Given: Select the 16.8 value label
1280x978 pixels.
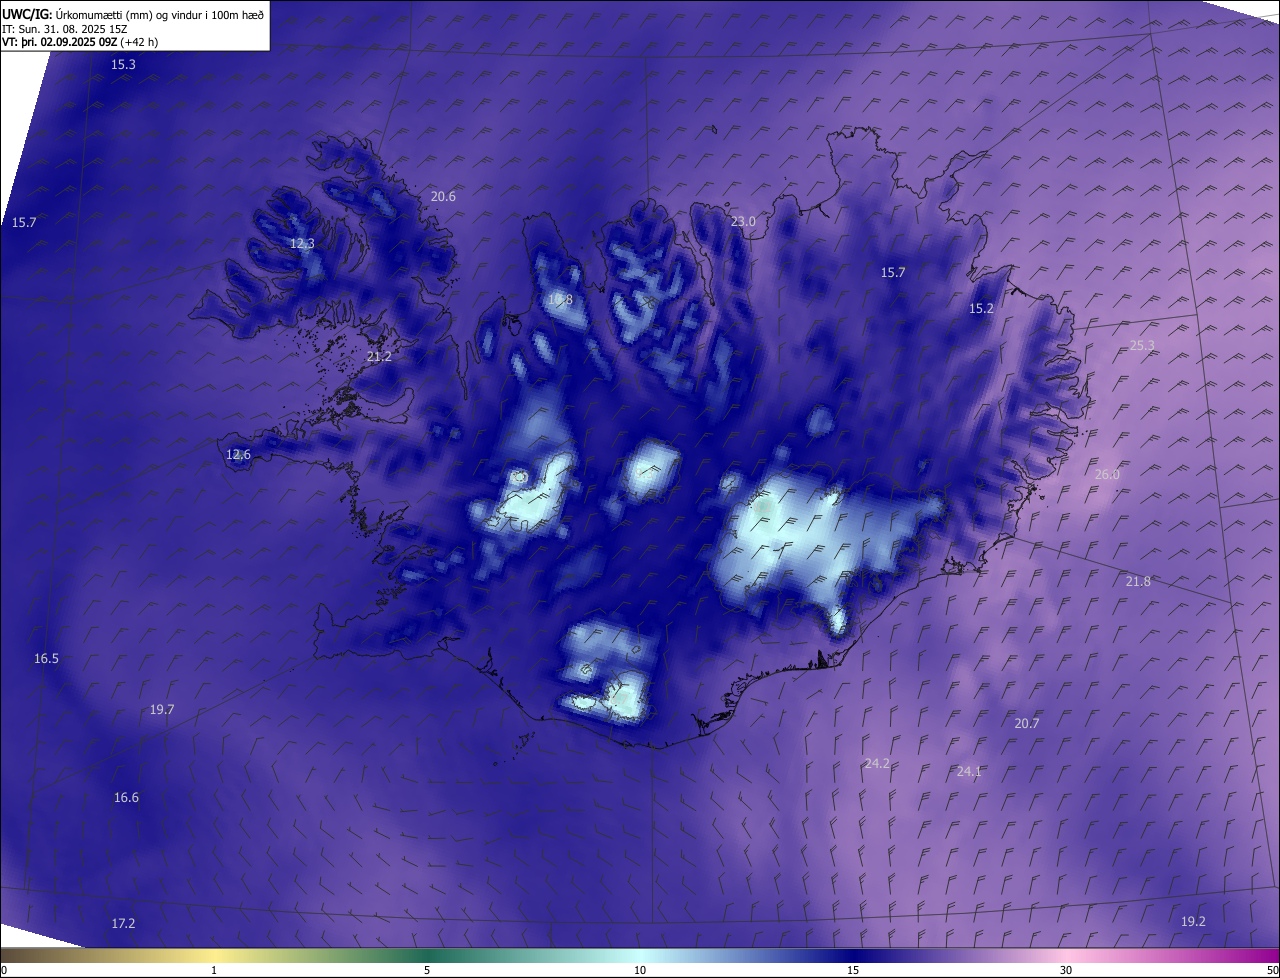Looking at the screenshot, I should tap(560, 299).
